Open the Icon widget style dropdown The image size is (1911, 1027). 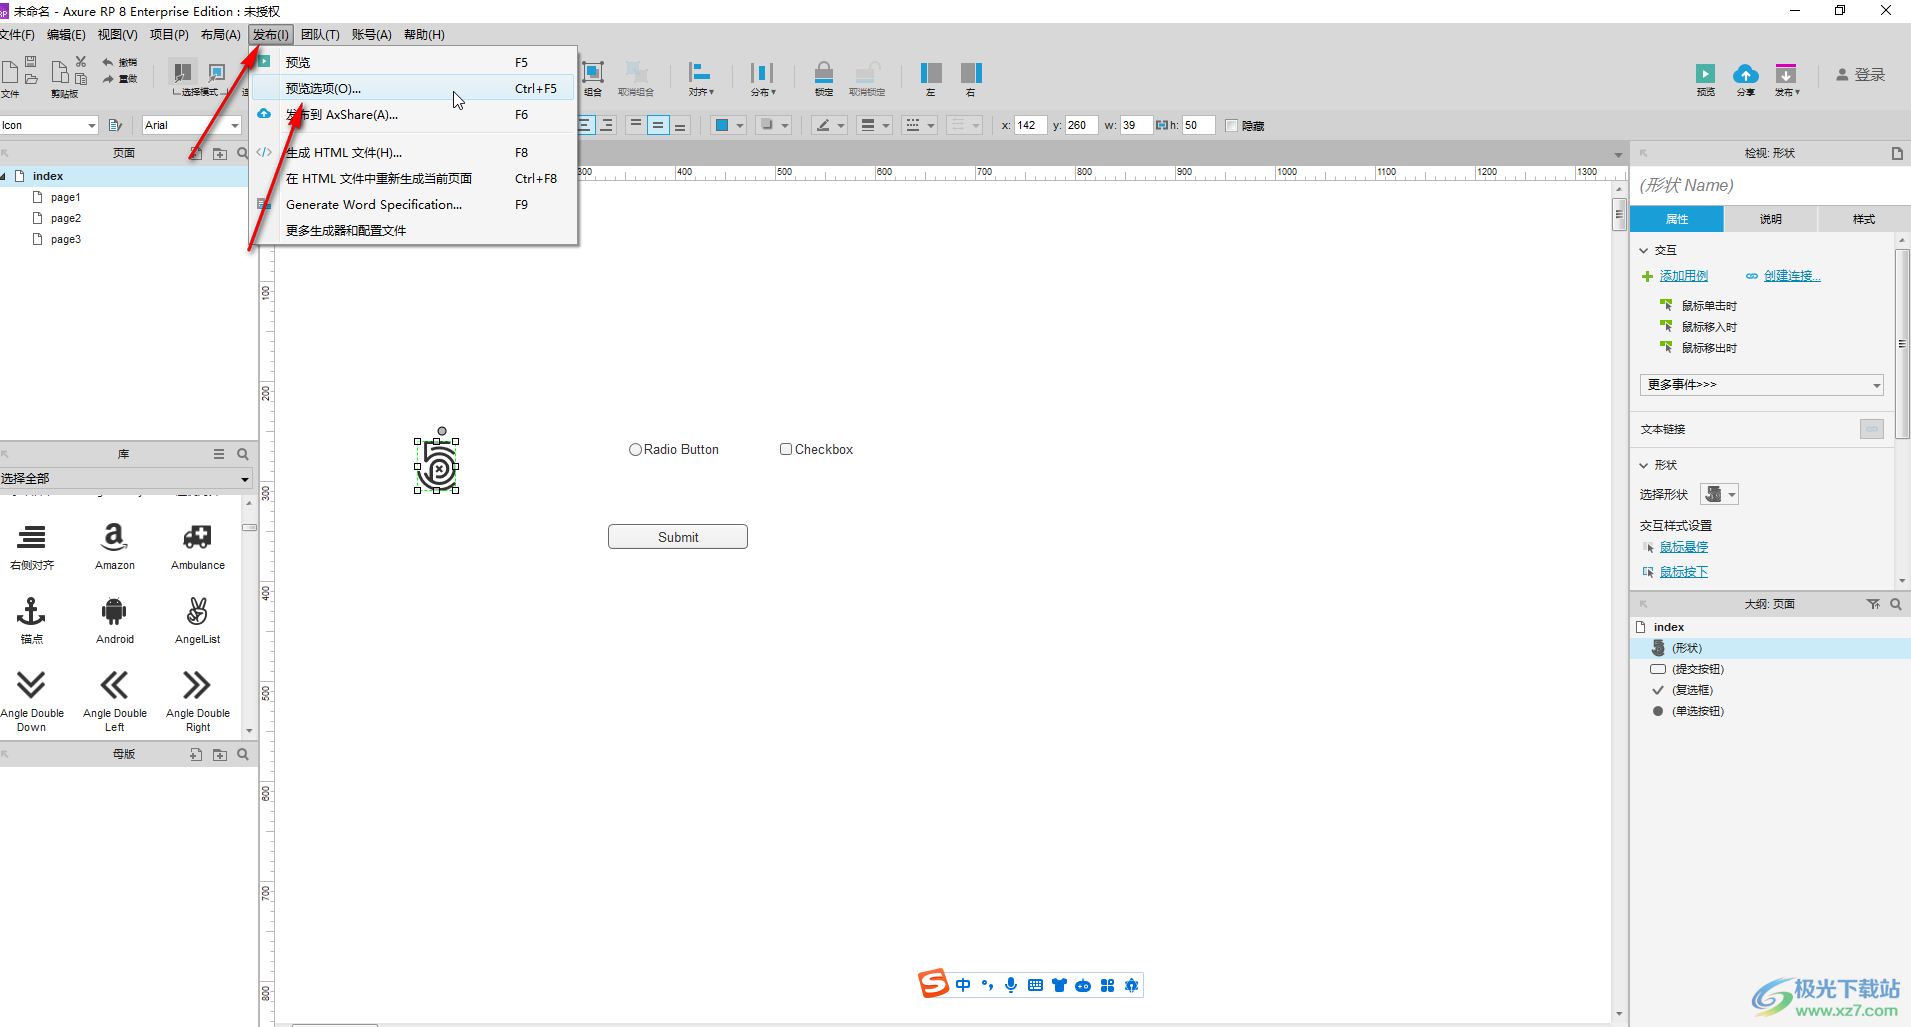pyautogui.click(x=92, y=125)
